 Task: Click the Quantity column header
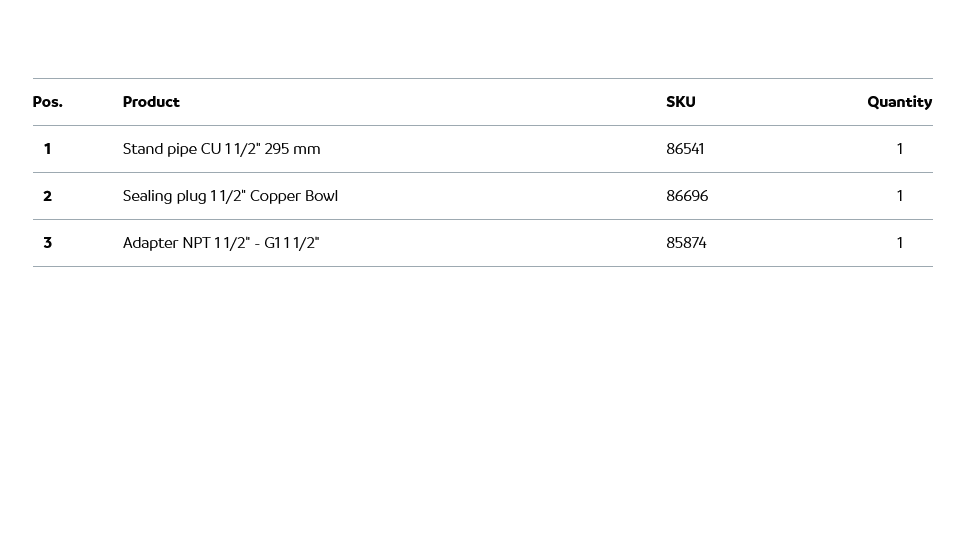coord(899,102)
